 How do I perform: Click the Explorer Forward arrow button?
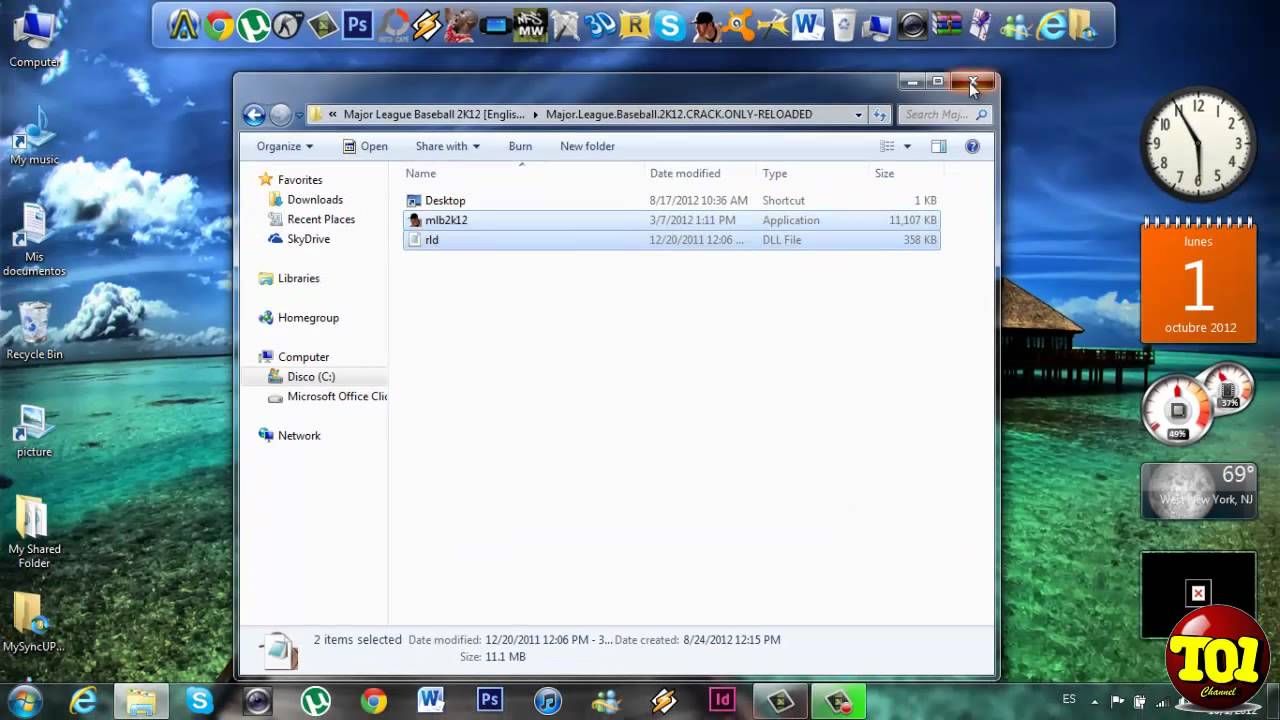click(281, 115)
